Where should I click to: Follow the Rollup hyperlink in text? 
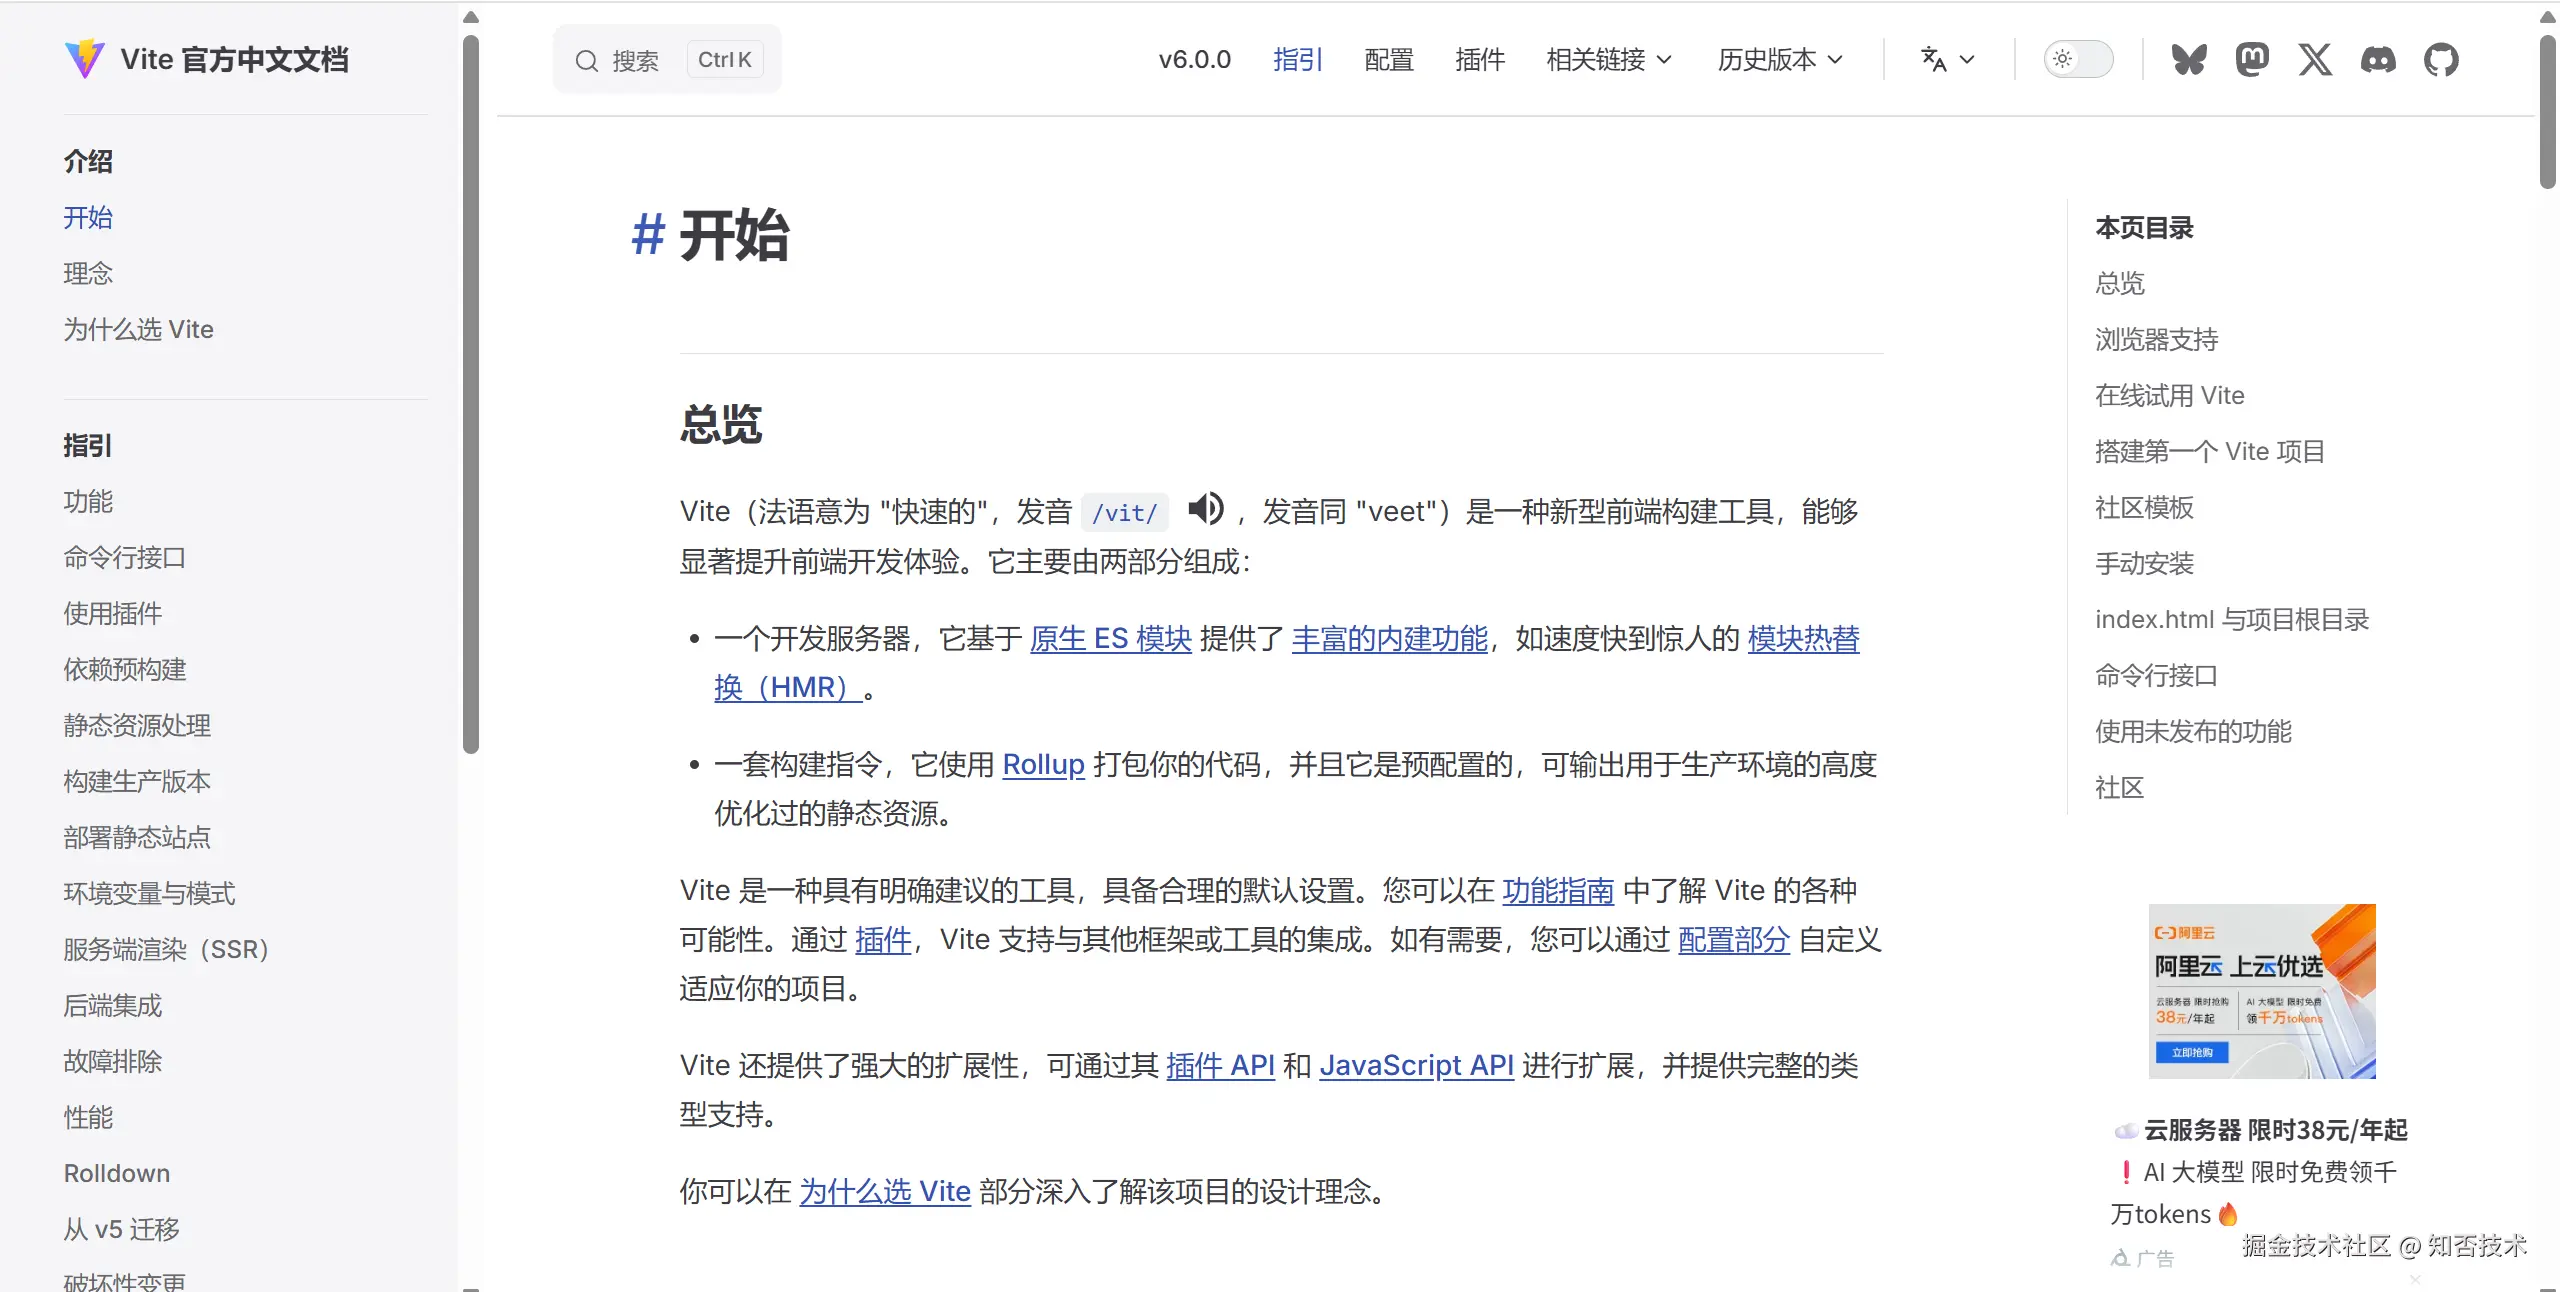[x=1043, y=765]
